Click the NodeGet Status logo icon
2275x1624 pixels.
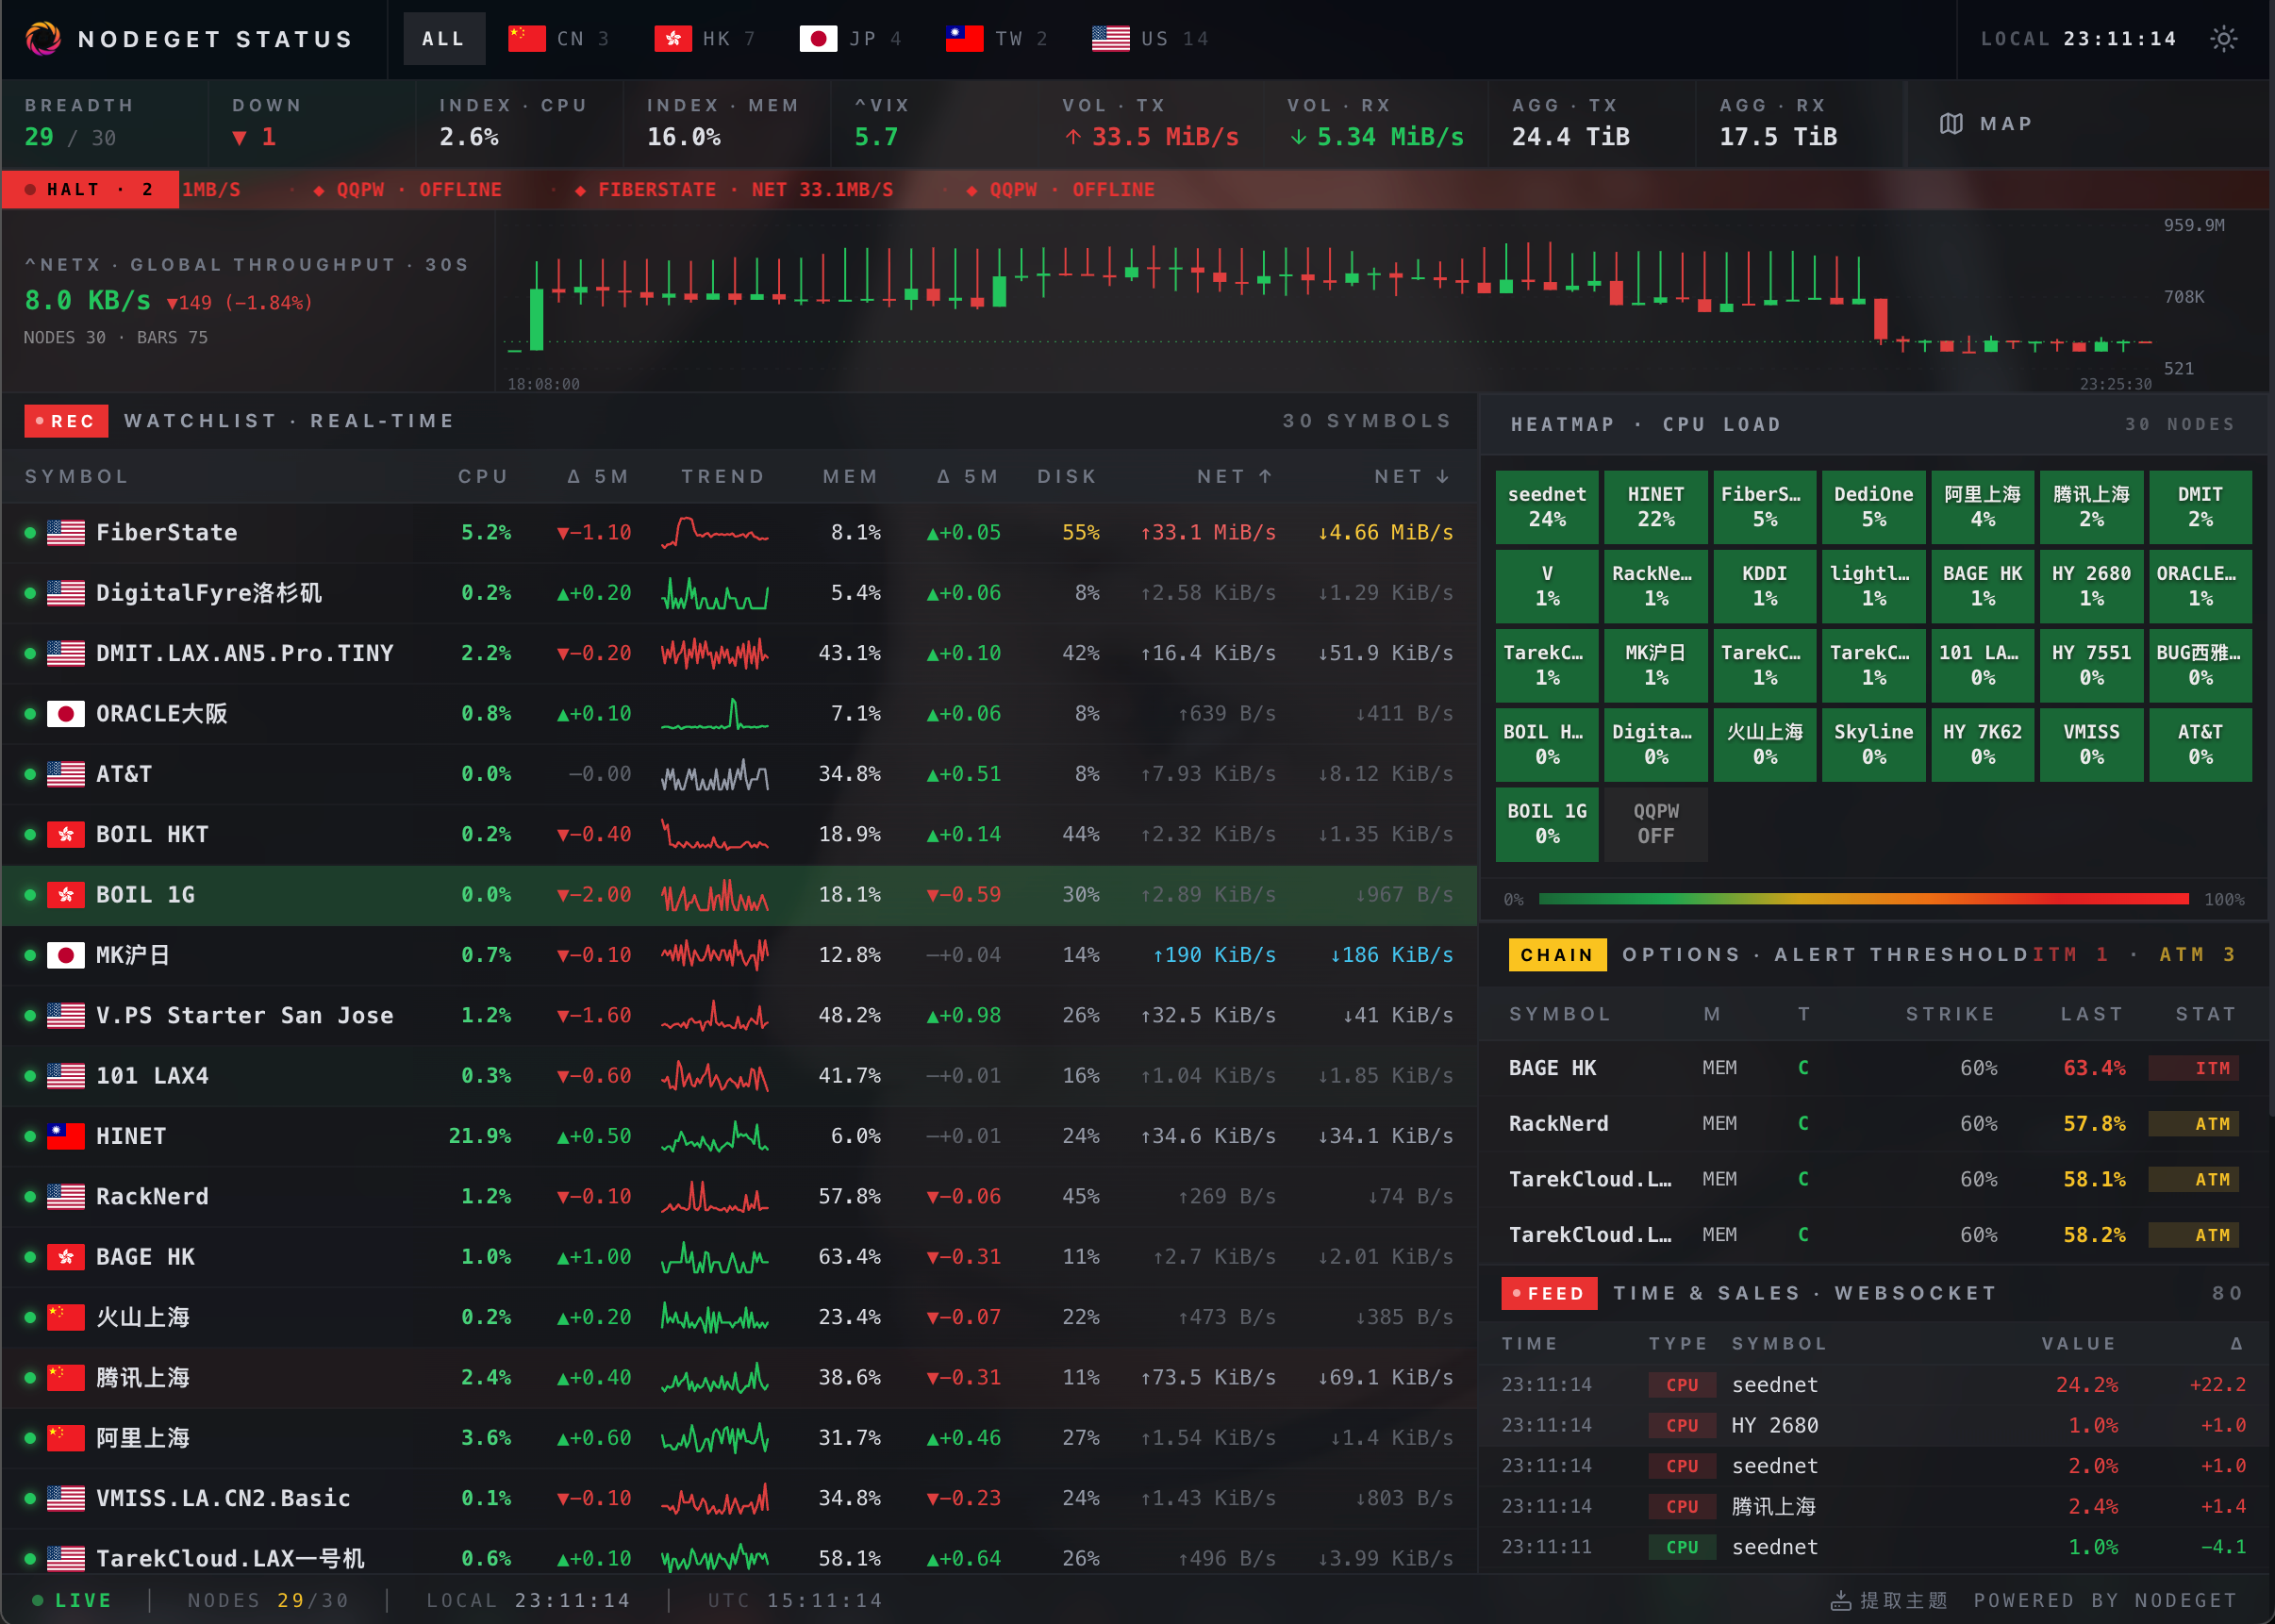pos(43,39)
